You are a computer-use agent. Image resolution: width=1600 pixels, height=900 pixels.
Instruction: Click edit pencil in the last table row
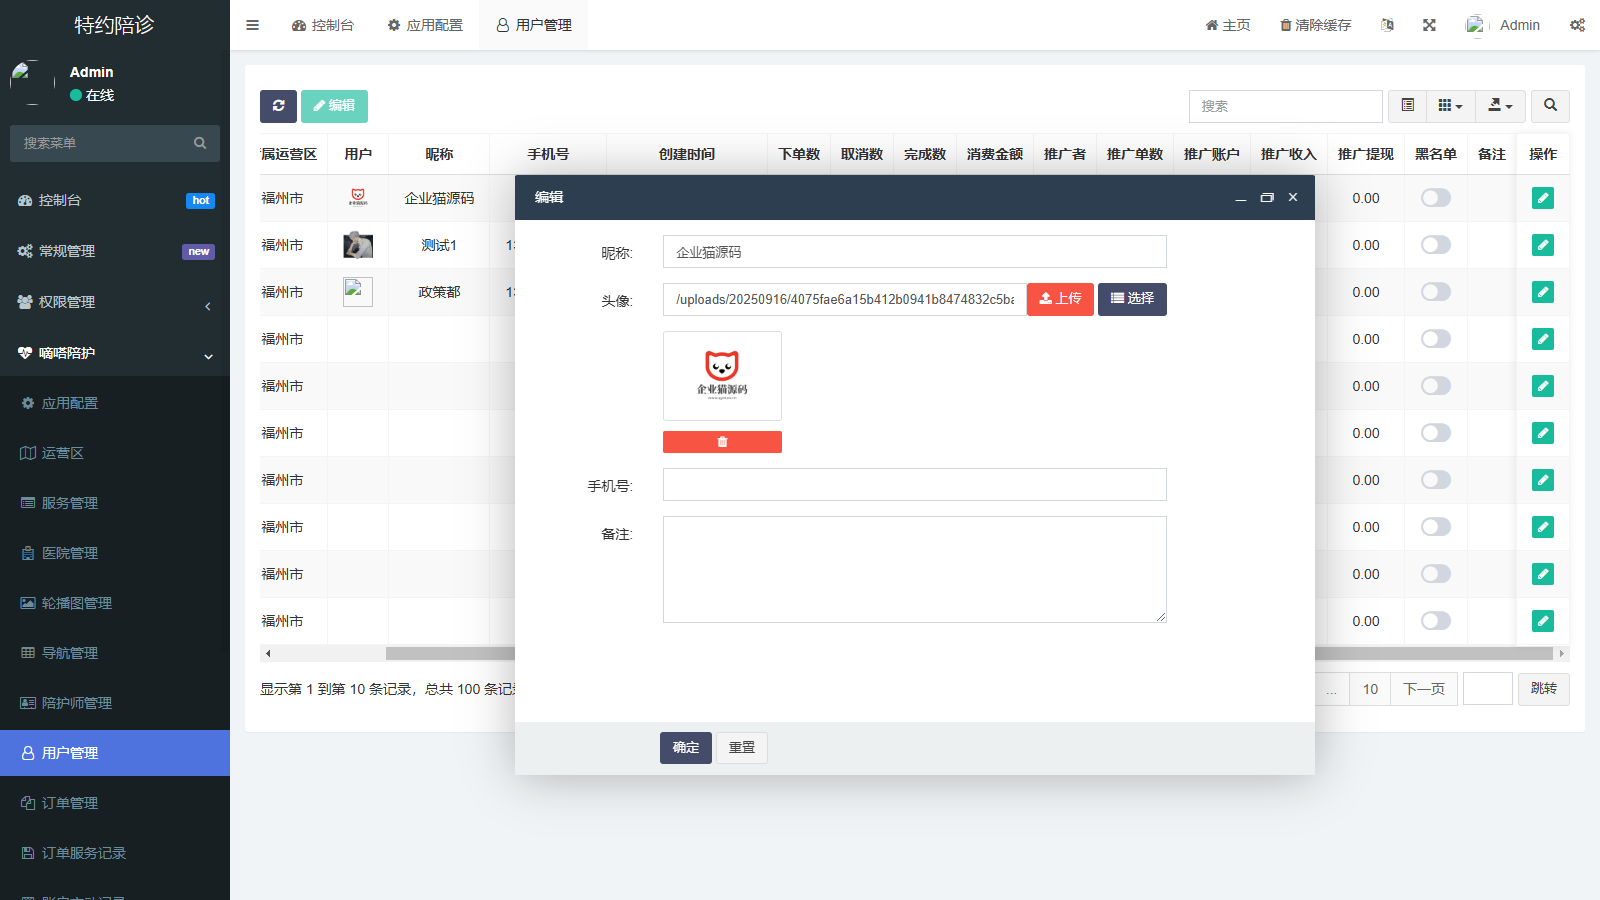[x=1543, y=621]
